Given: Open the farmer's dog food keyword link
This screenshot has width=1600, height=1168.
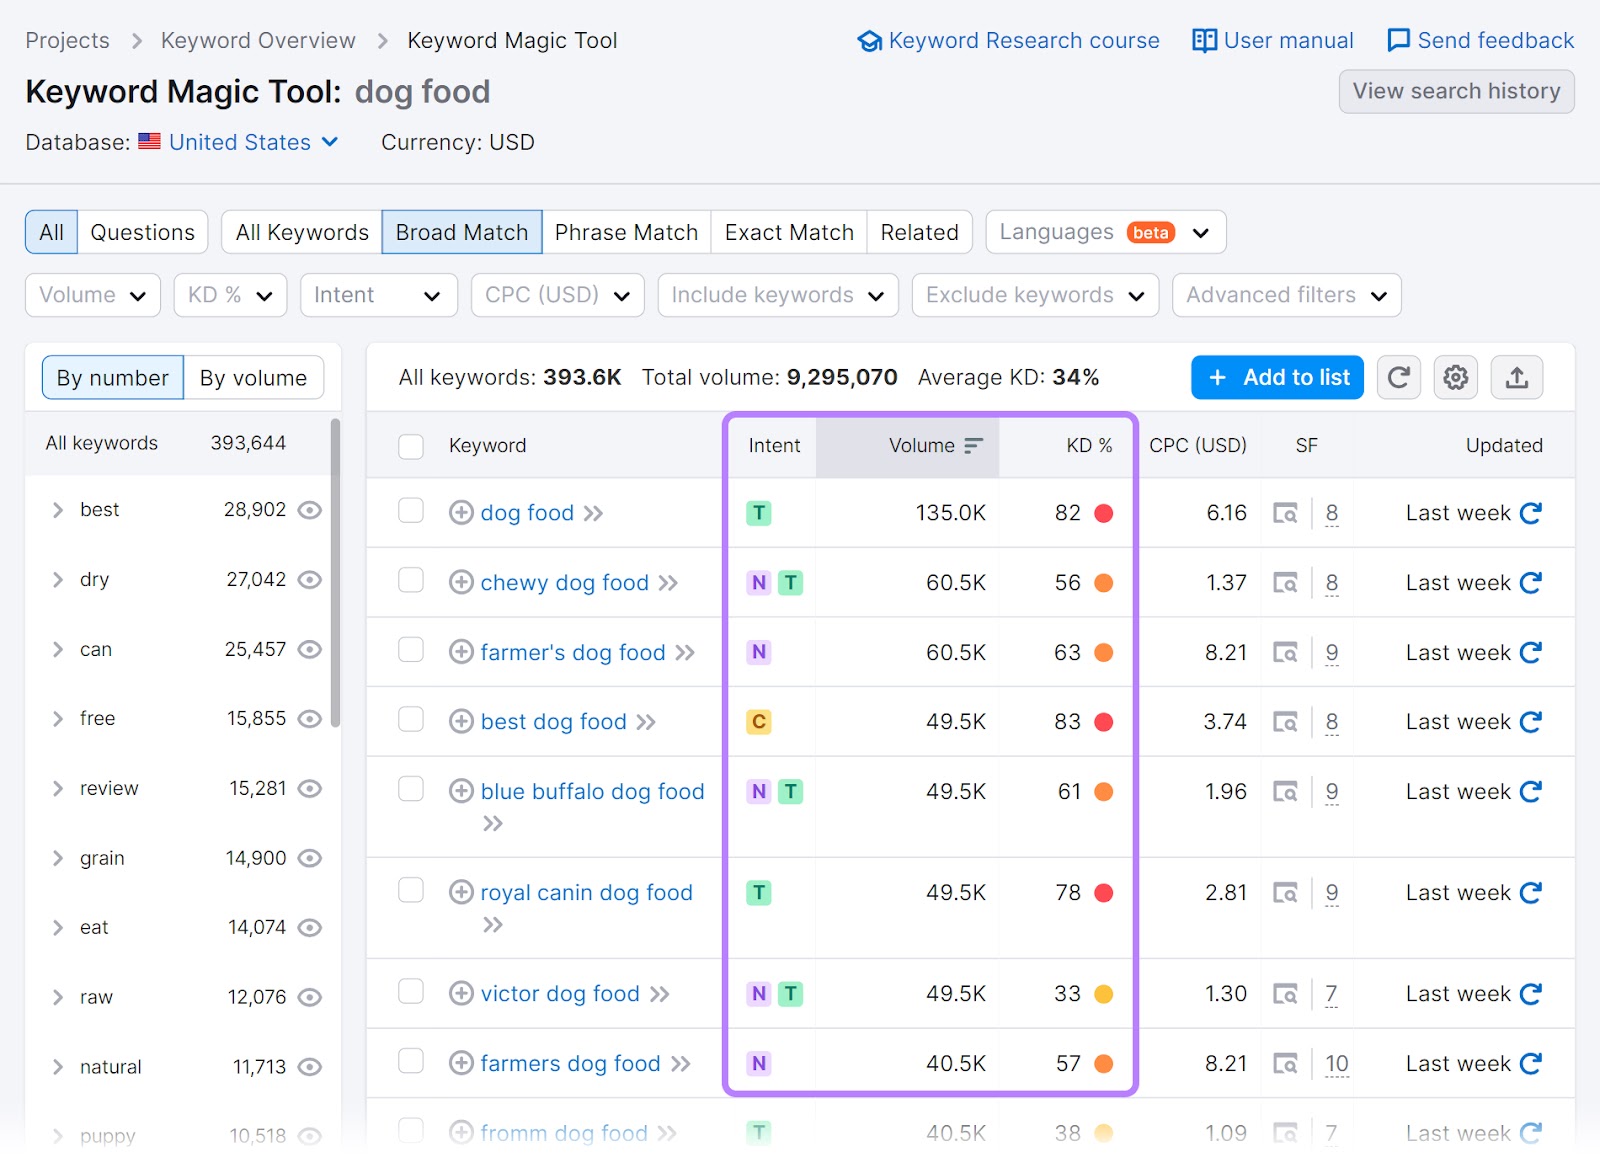Looking at the screenshot, I should pyautogui.click(x=572, y=652).
